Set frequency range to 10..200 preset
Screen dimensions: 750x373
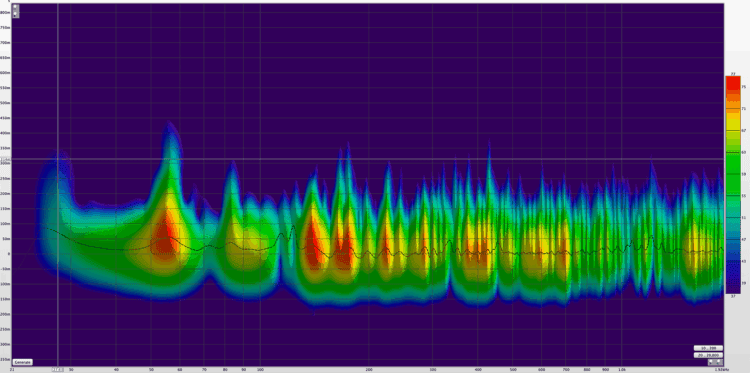[708, 348]
